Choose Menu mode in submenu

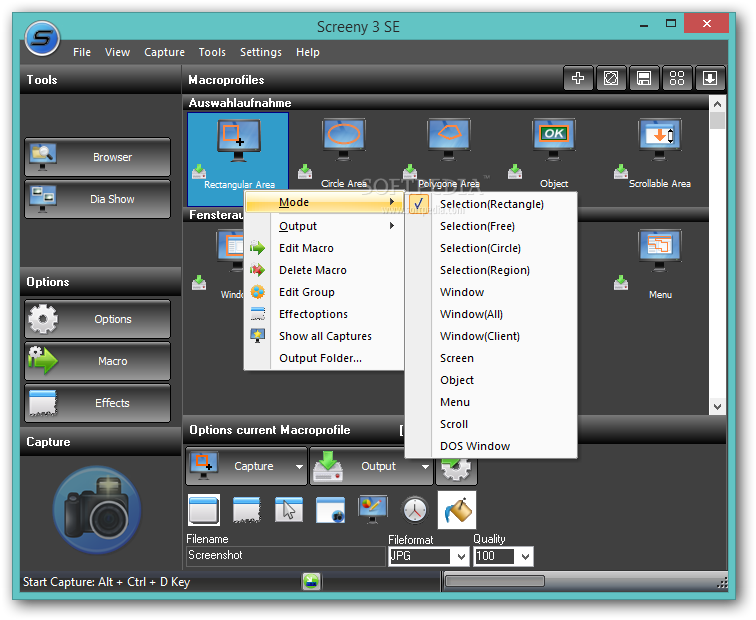click(491, 402)
